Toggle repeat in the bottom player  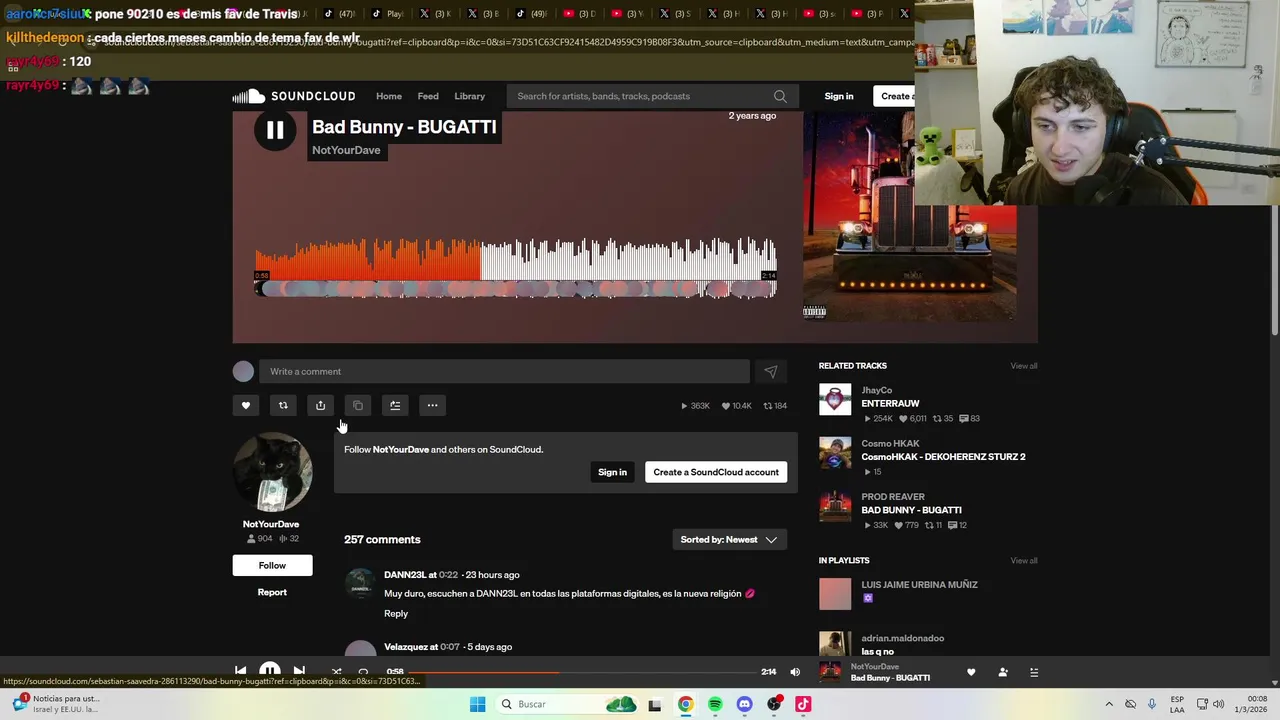click(363, 672)
